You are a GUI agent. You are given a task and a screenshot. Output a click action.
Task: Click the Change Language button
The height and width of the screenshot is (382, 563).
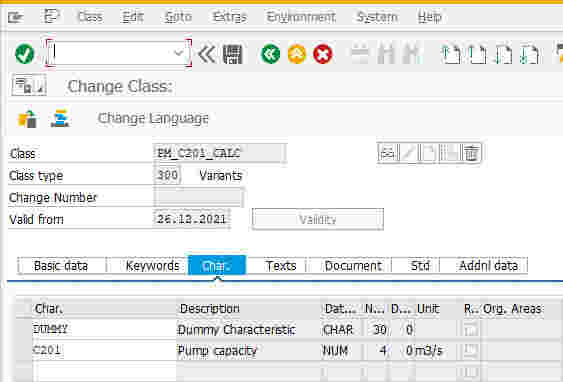[x=153, y=118]
